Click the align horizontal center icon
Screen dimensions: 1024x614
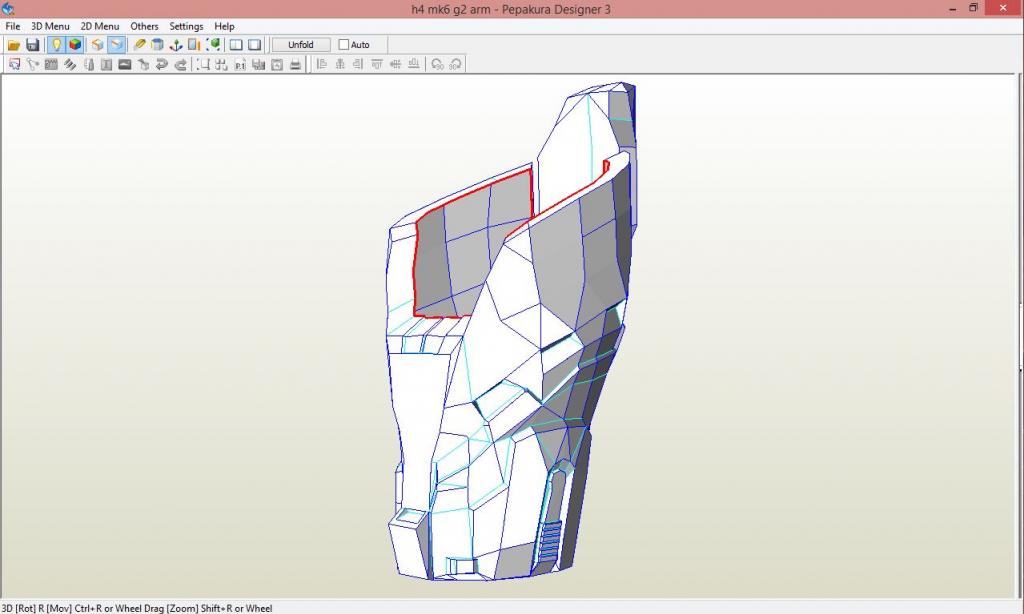[x=340, y=64]
